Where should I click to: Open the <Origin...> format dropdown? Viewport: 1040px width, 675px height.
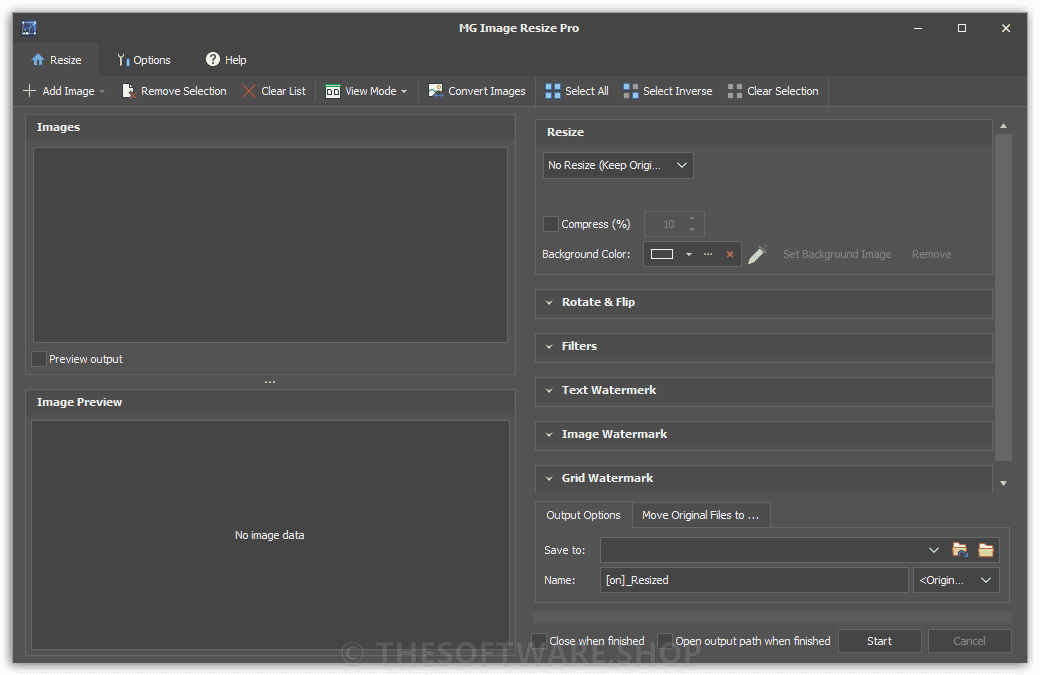coord(956,580)
